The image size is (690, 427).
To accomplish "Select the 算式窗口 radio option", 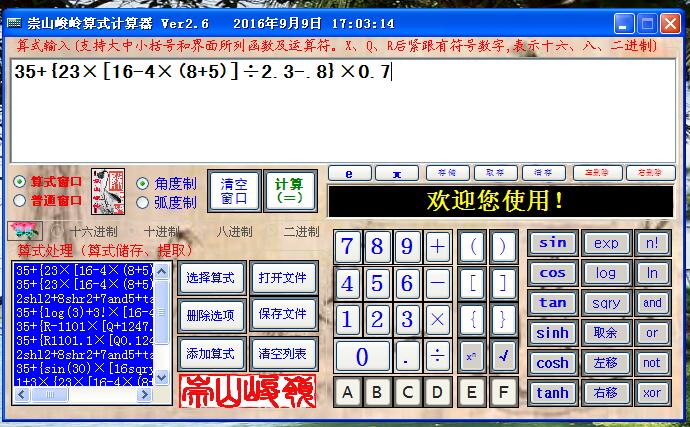I will click(x=48, y=181).
